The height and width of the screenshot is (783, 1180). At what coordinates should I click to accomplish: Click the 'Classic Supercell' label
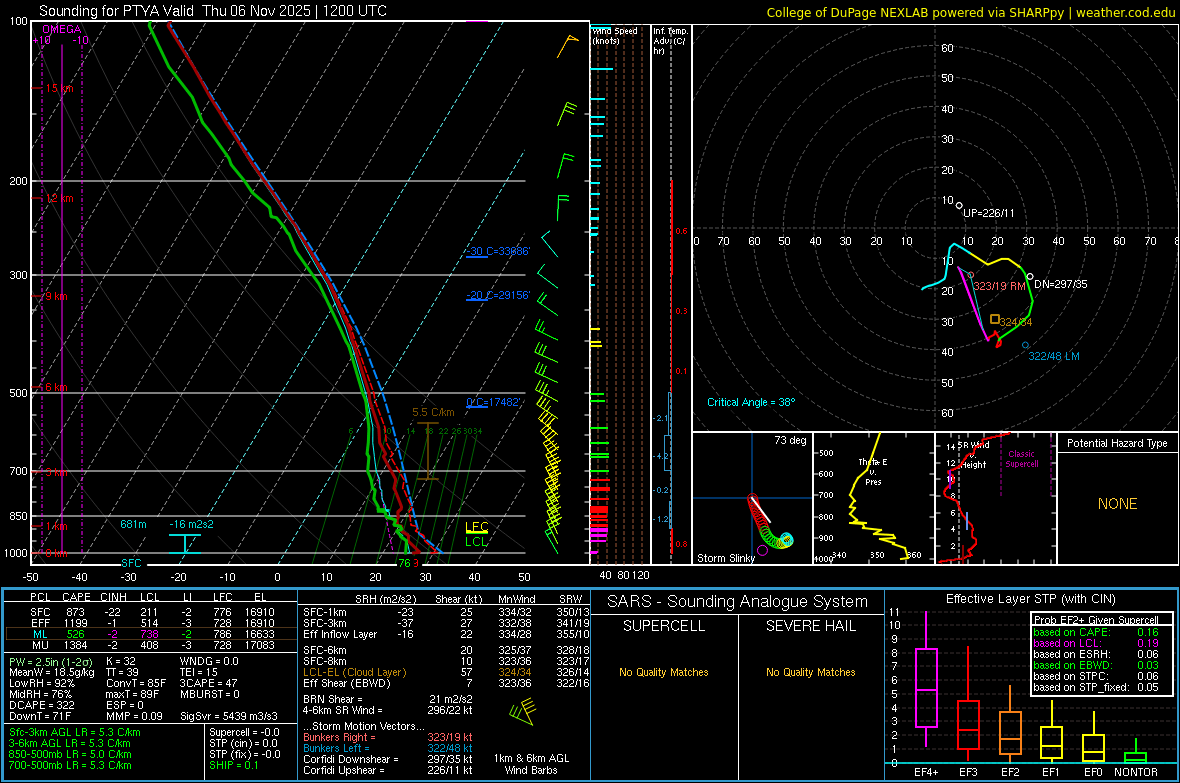coord(1021,459)
